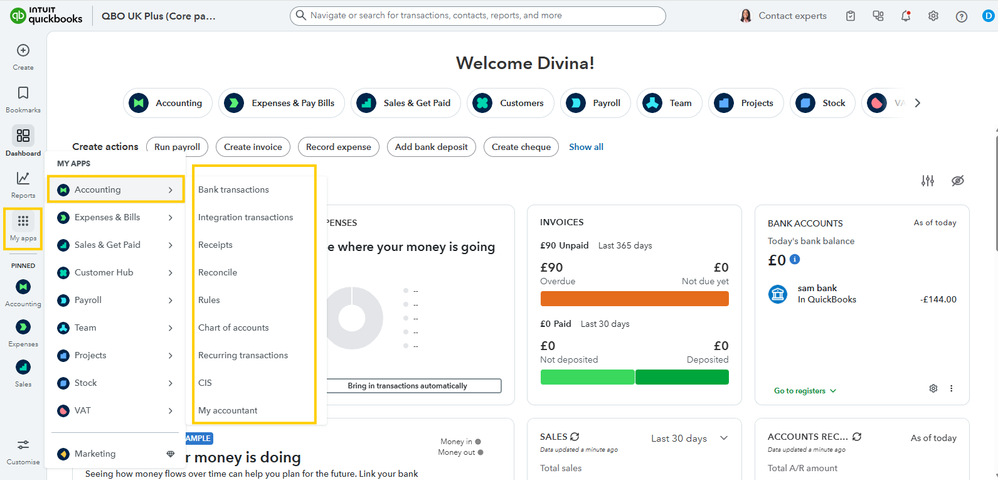Screen dimensions: 998x480
Task: Open the notifications bell icon
Action: click(906, 16)
